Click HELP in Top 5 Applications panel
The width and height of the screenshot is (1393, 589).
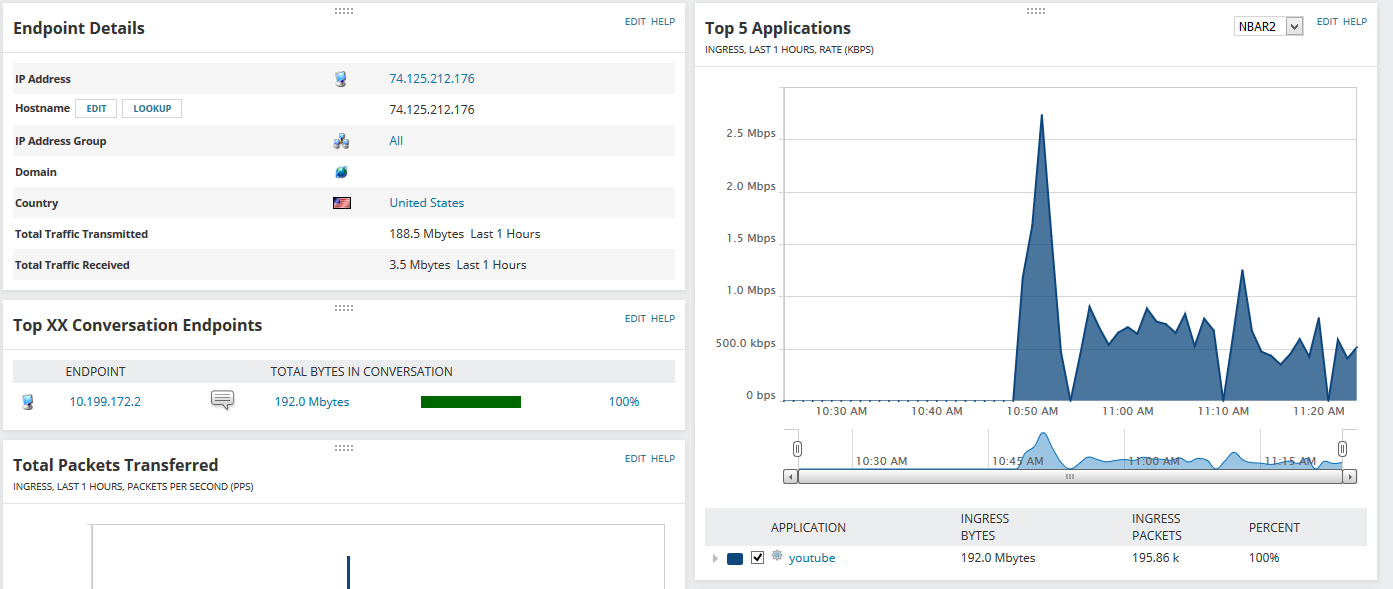pos(1355,22)
